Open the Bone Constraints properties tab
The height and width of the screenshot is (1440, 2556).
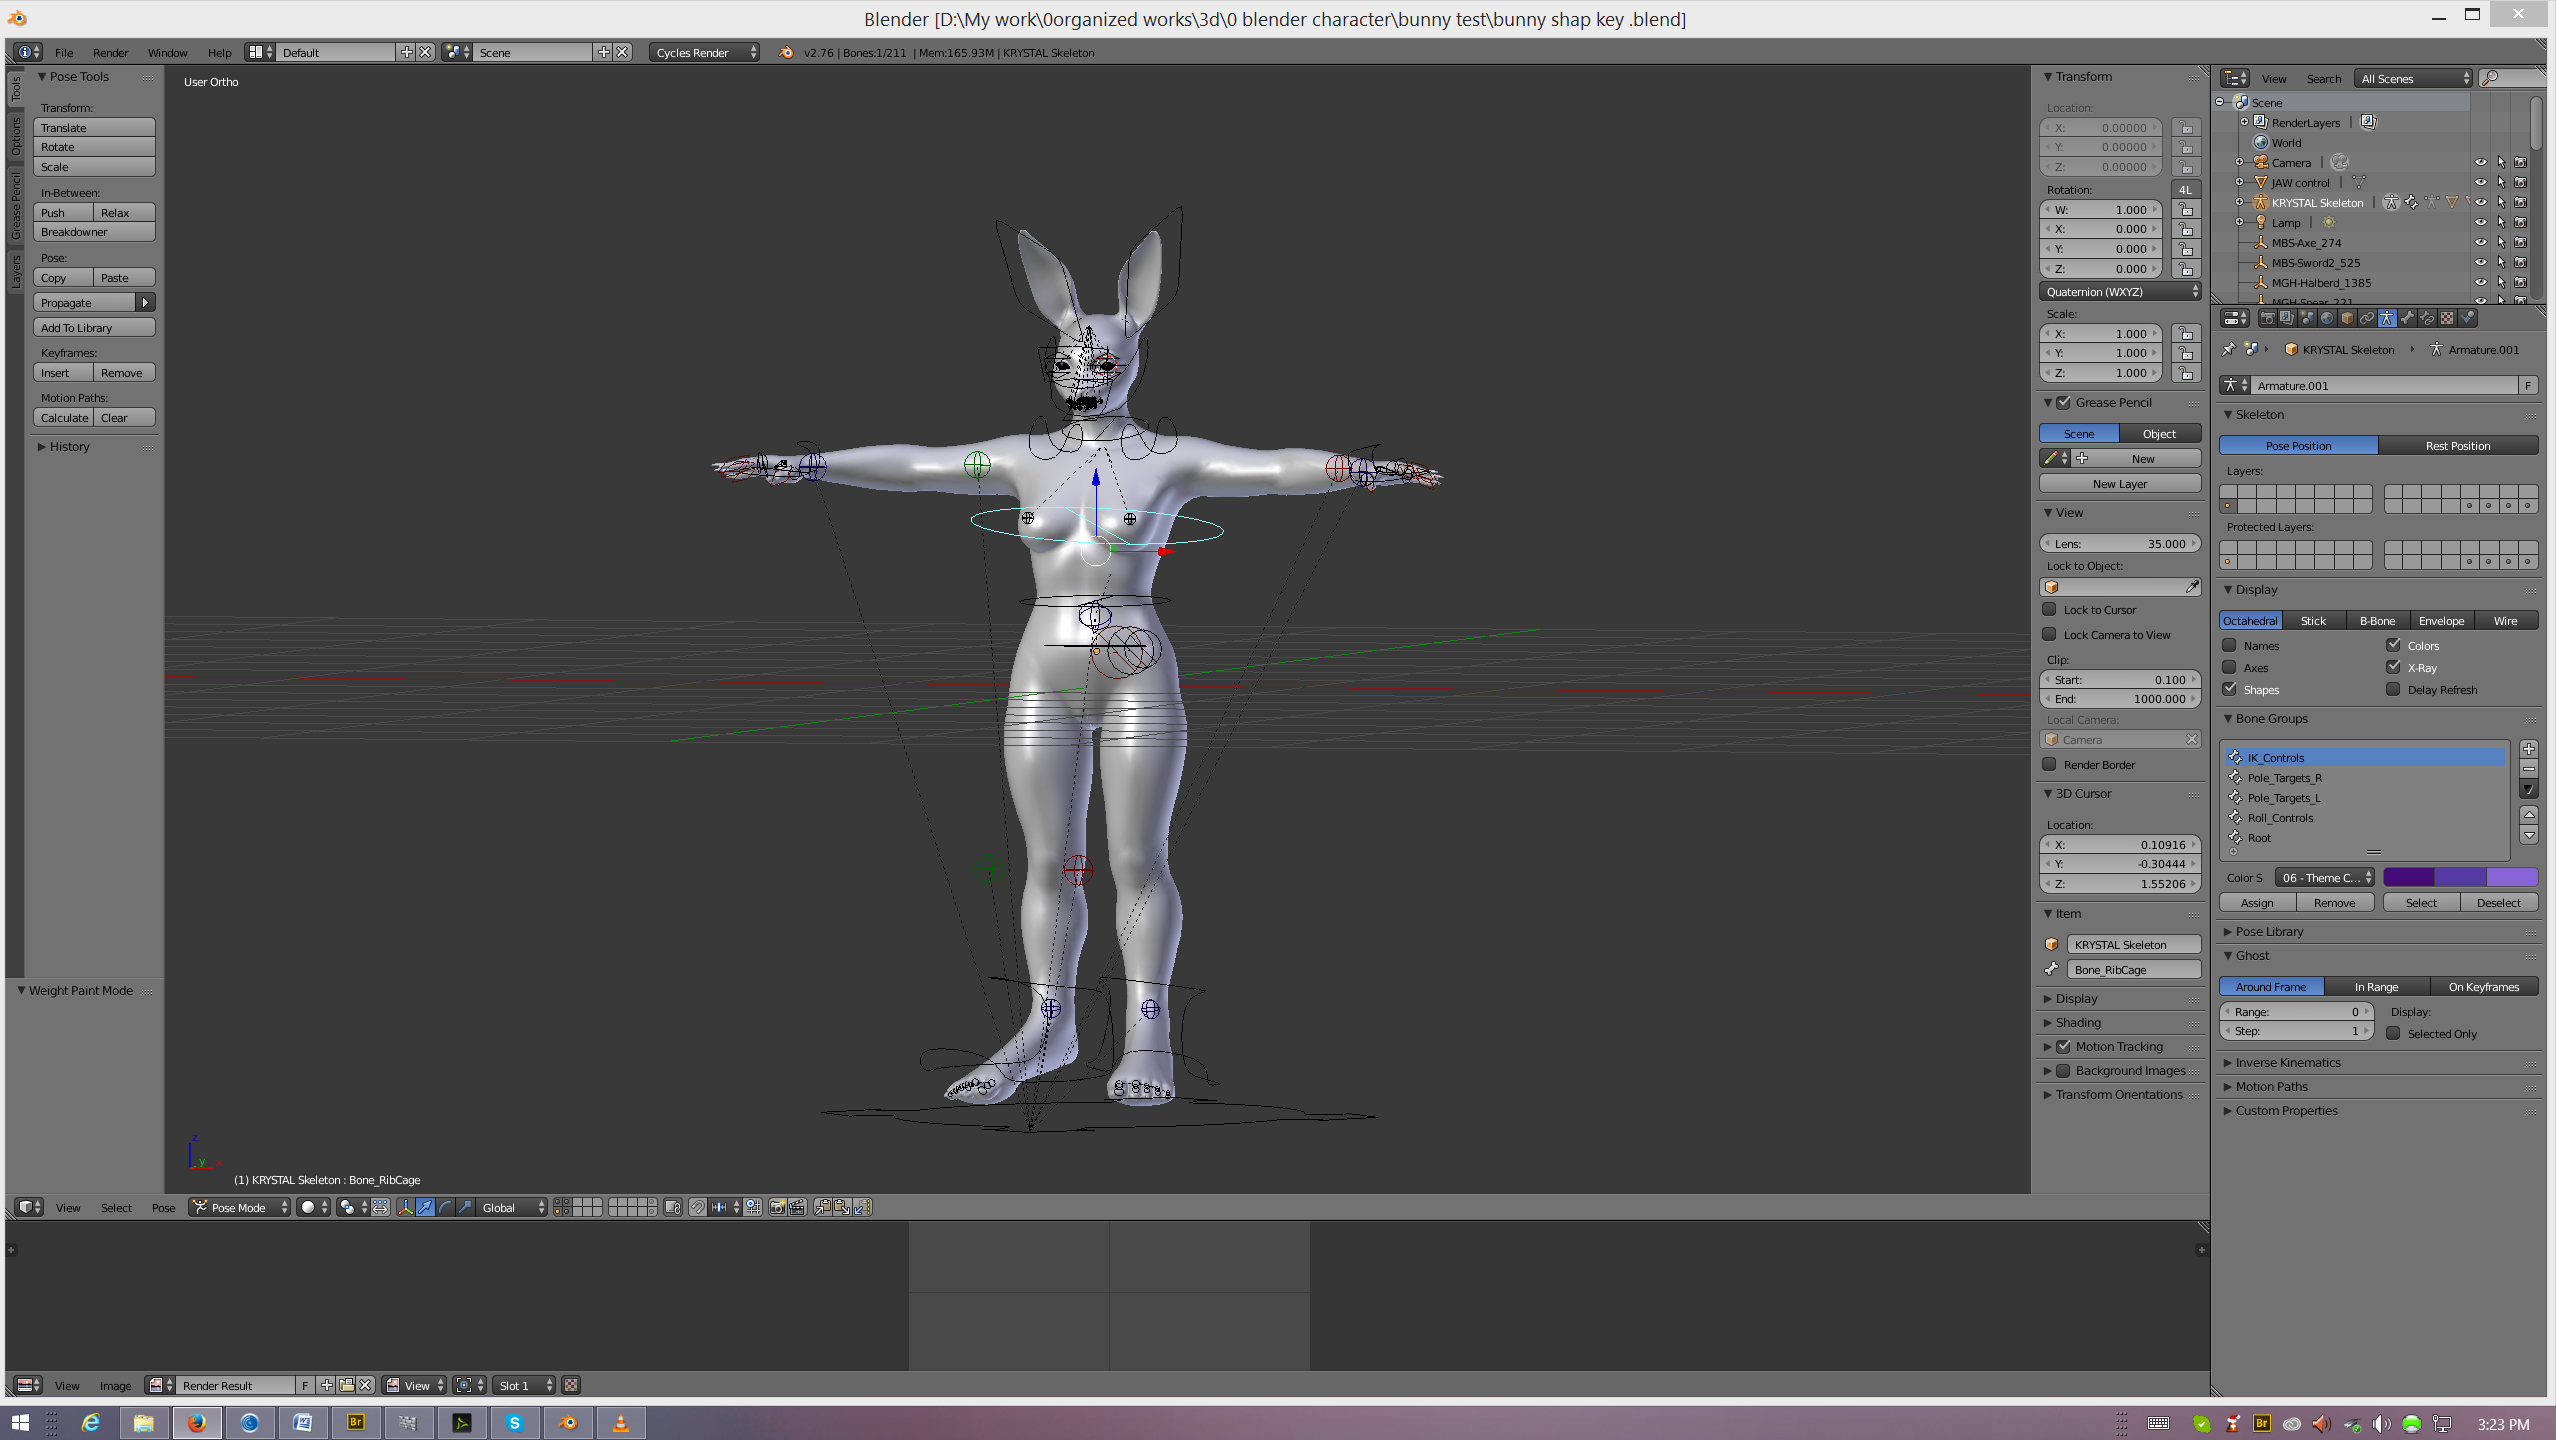click(2427, 318)
